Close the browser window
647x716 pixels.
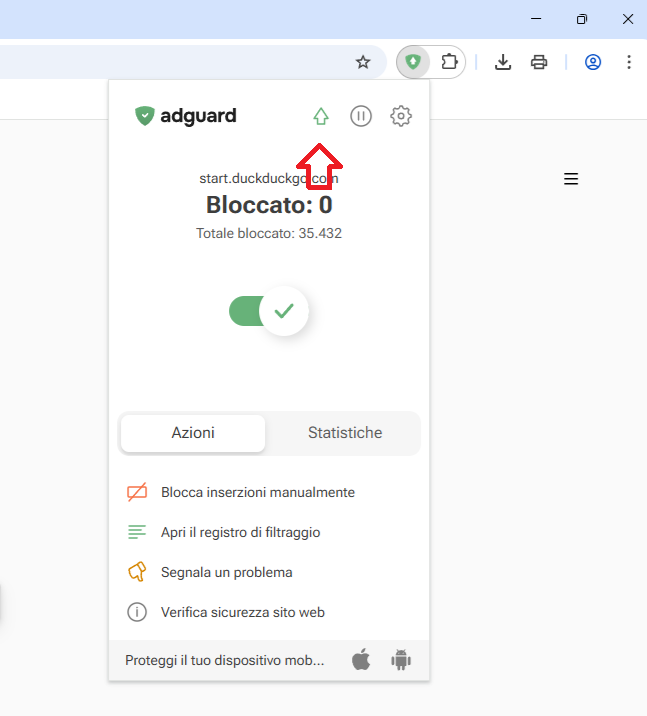click(628, 19)
